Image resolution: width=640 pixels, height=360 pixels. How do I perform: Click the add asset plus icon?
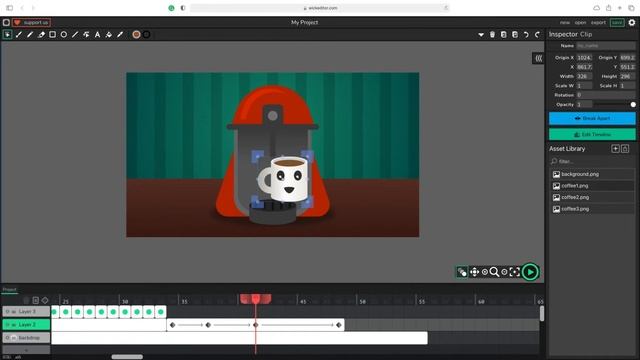pos(615,149)
